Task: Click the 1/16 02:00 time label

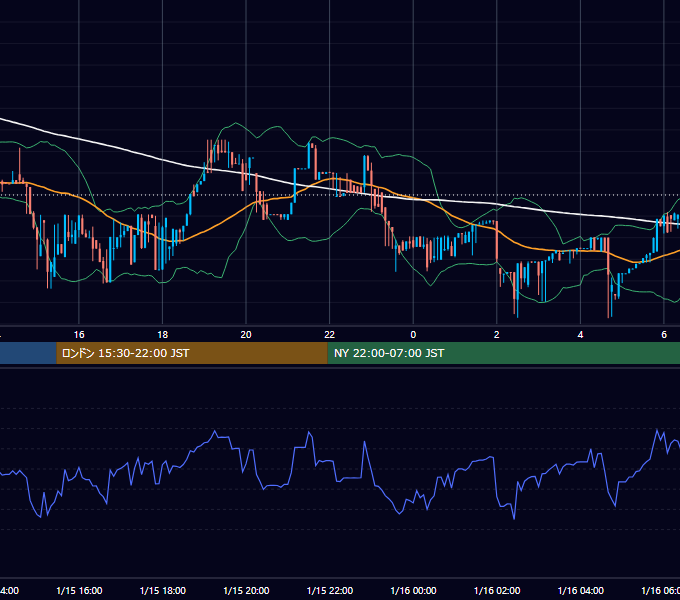Action: click(x=497, y=590)
